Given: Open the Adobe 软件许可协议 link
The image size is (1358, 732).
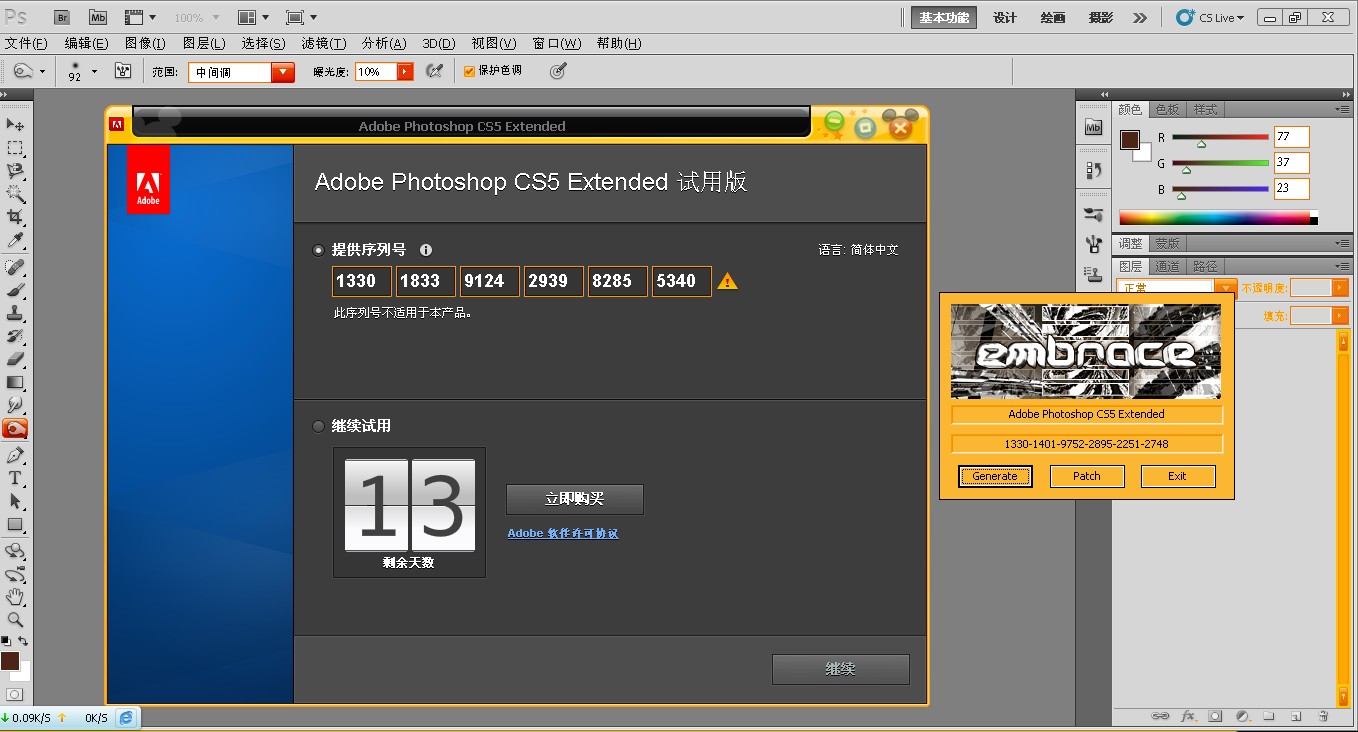Looking at the screenshot, I should coord(563,533).
